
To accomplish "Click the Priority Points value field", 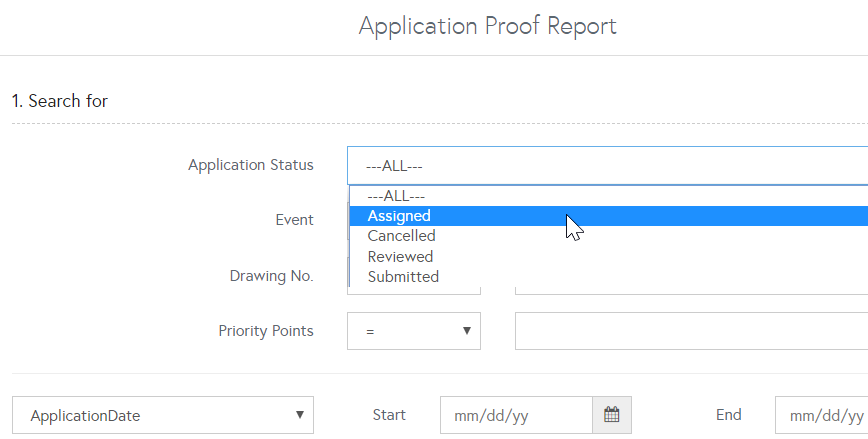I will point(690,331).
